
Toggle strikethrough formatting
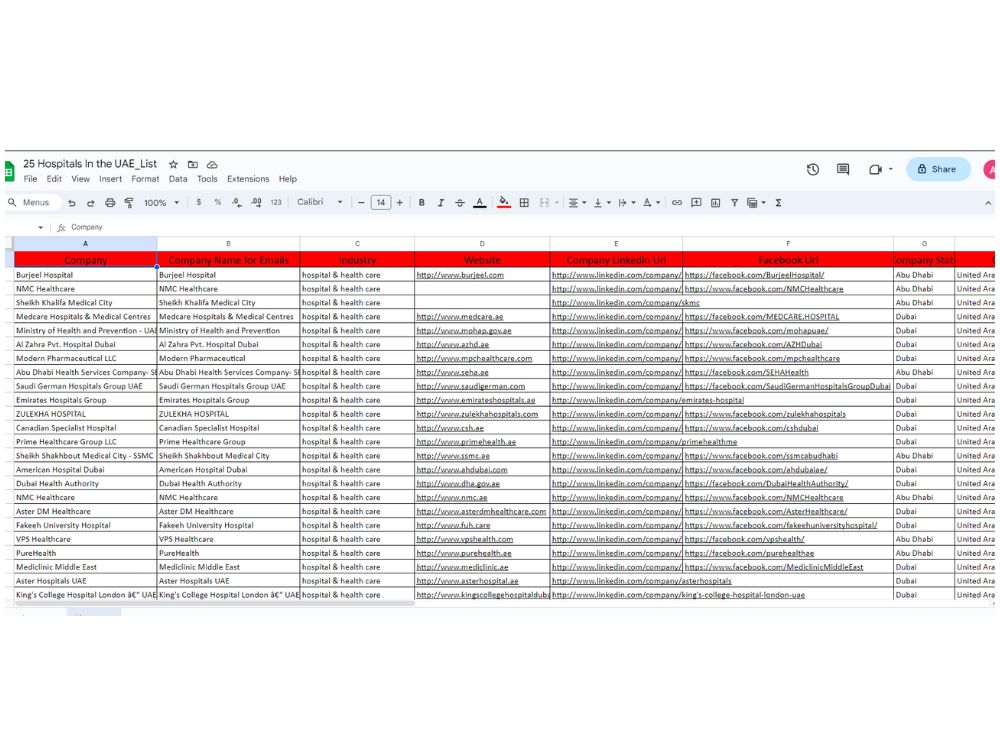click(x=460, y=203)
